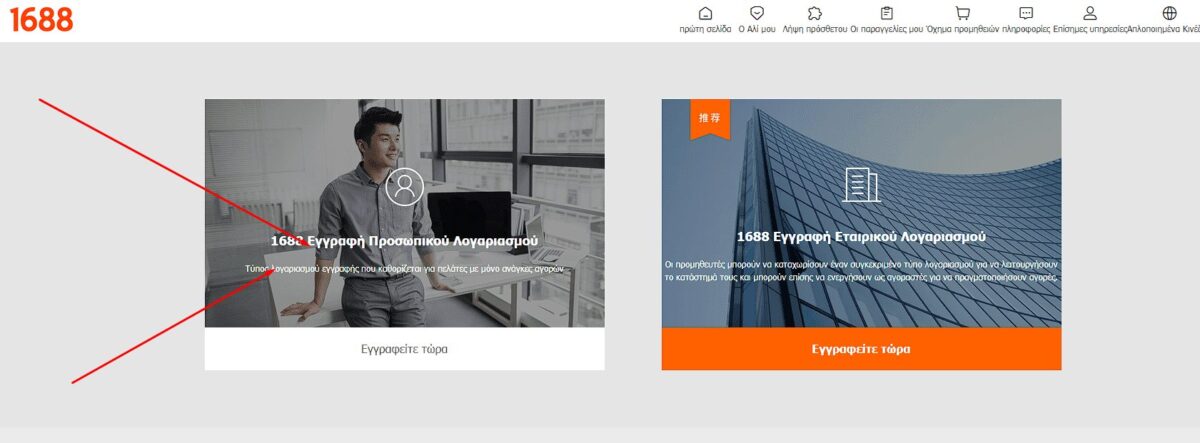Image resolution: width=1200 pixels, height=443 pixels.
Task: Open "Λήψη πρόσθετου" menu item
Action: click(814, 30)
